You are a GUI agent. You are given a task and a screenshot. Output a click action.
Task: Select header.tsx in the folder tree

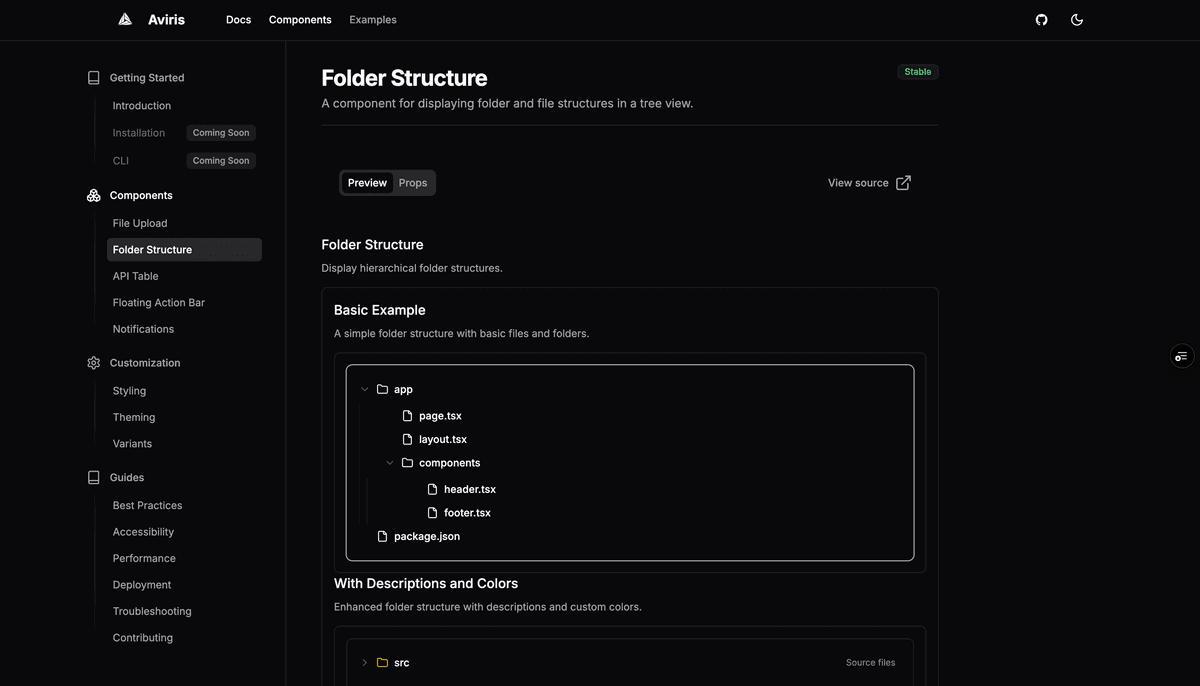click(472, 489)
